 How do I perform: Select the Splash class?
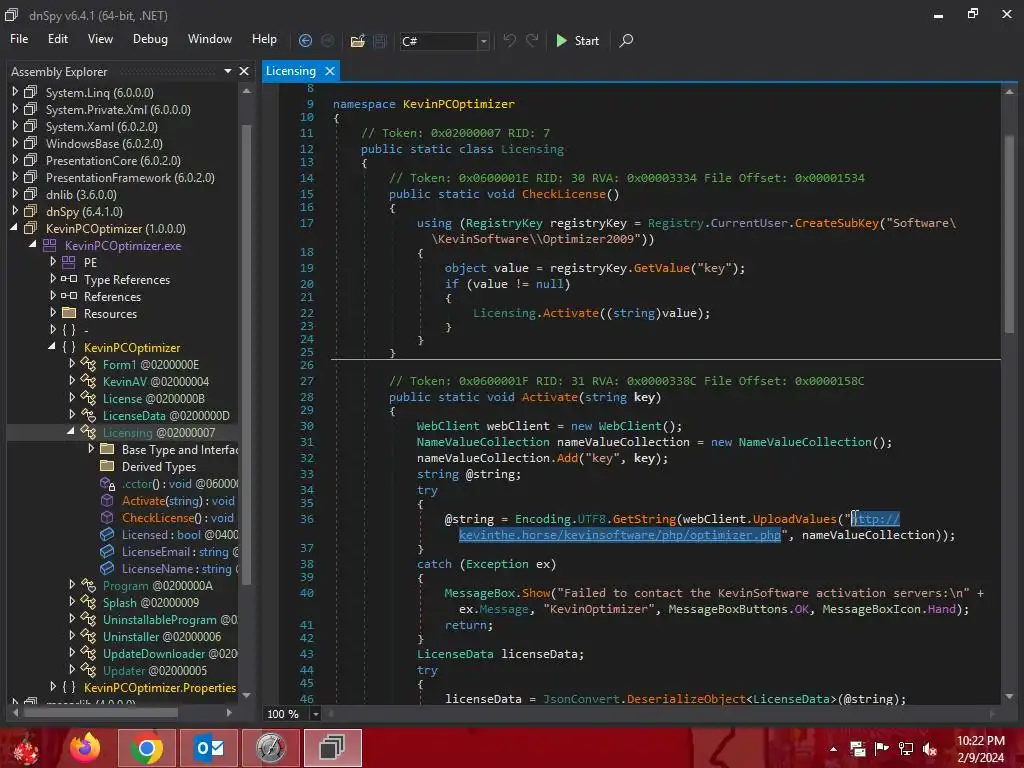[x=151, y=603]
